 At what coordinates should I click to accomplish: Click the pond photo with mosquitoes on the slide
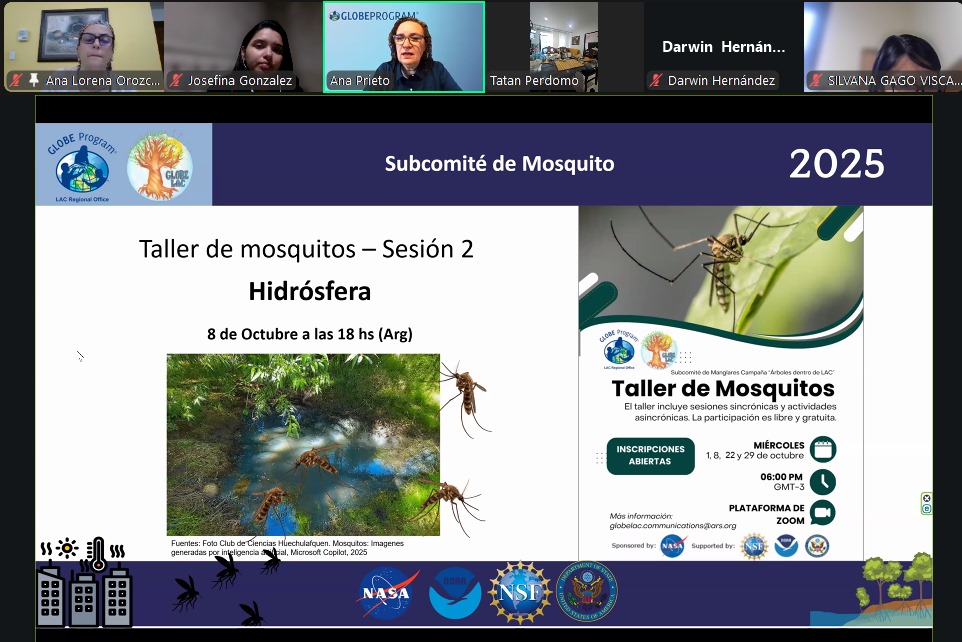[303, 443]
